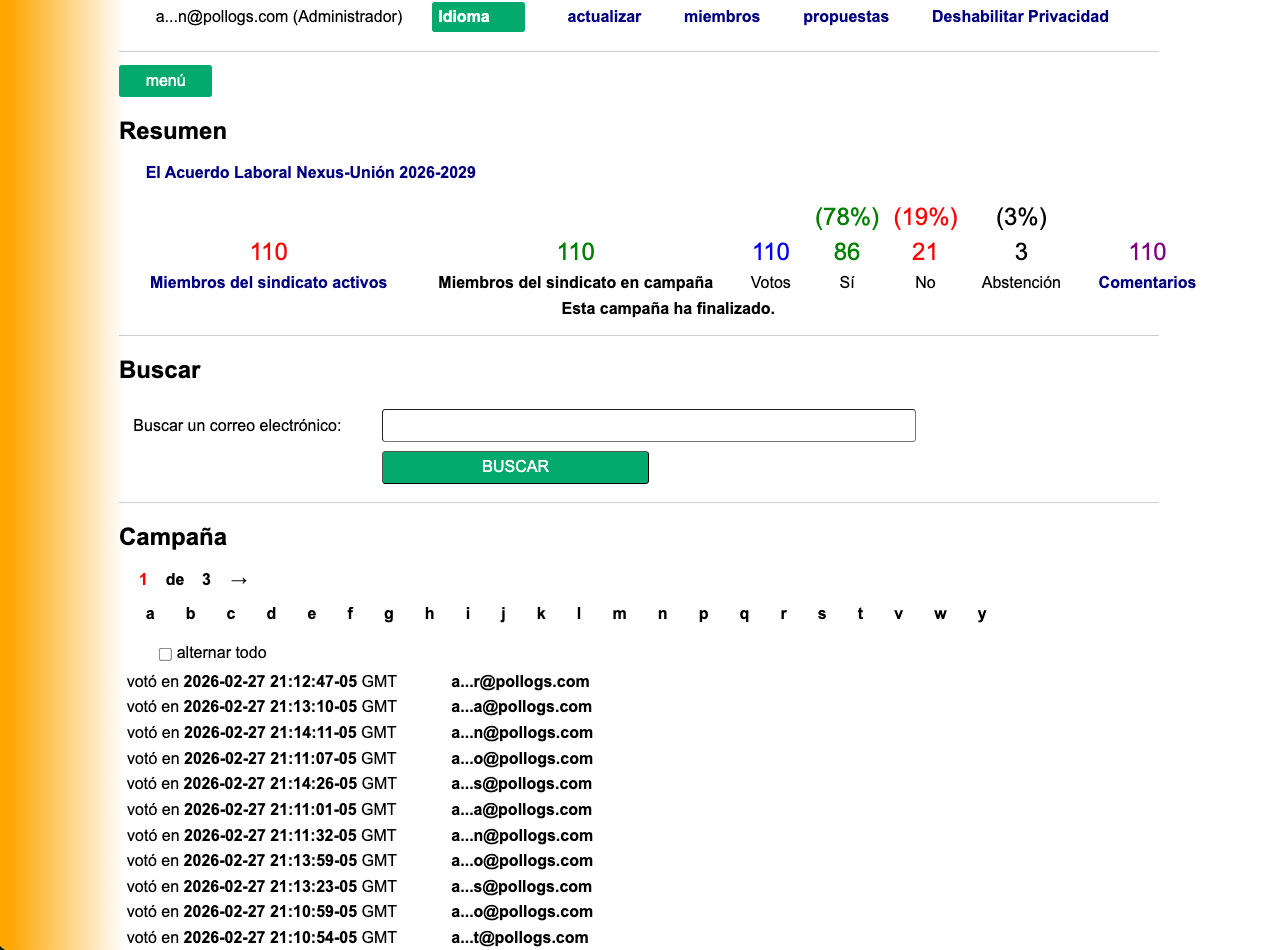Filter emails by letter 'm'
This screenshot has width=1279, height=950.
click(619, 614)
